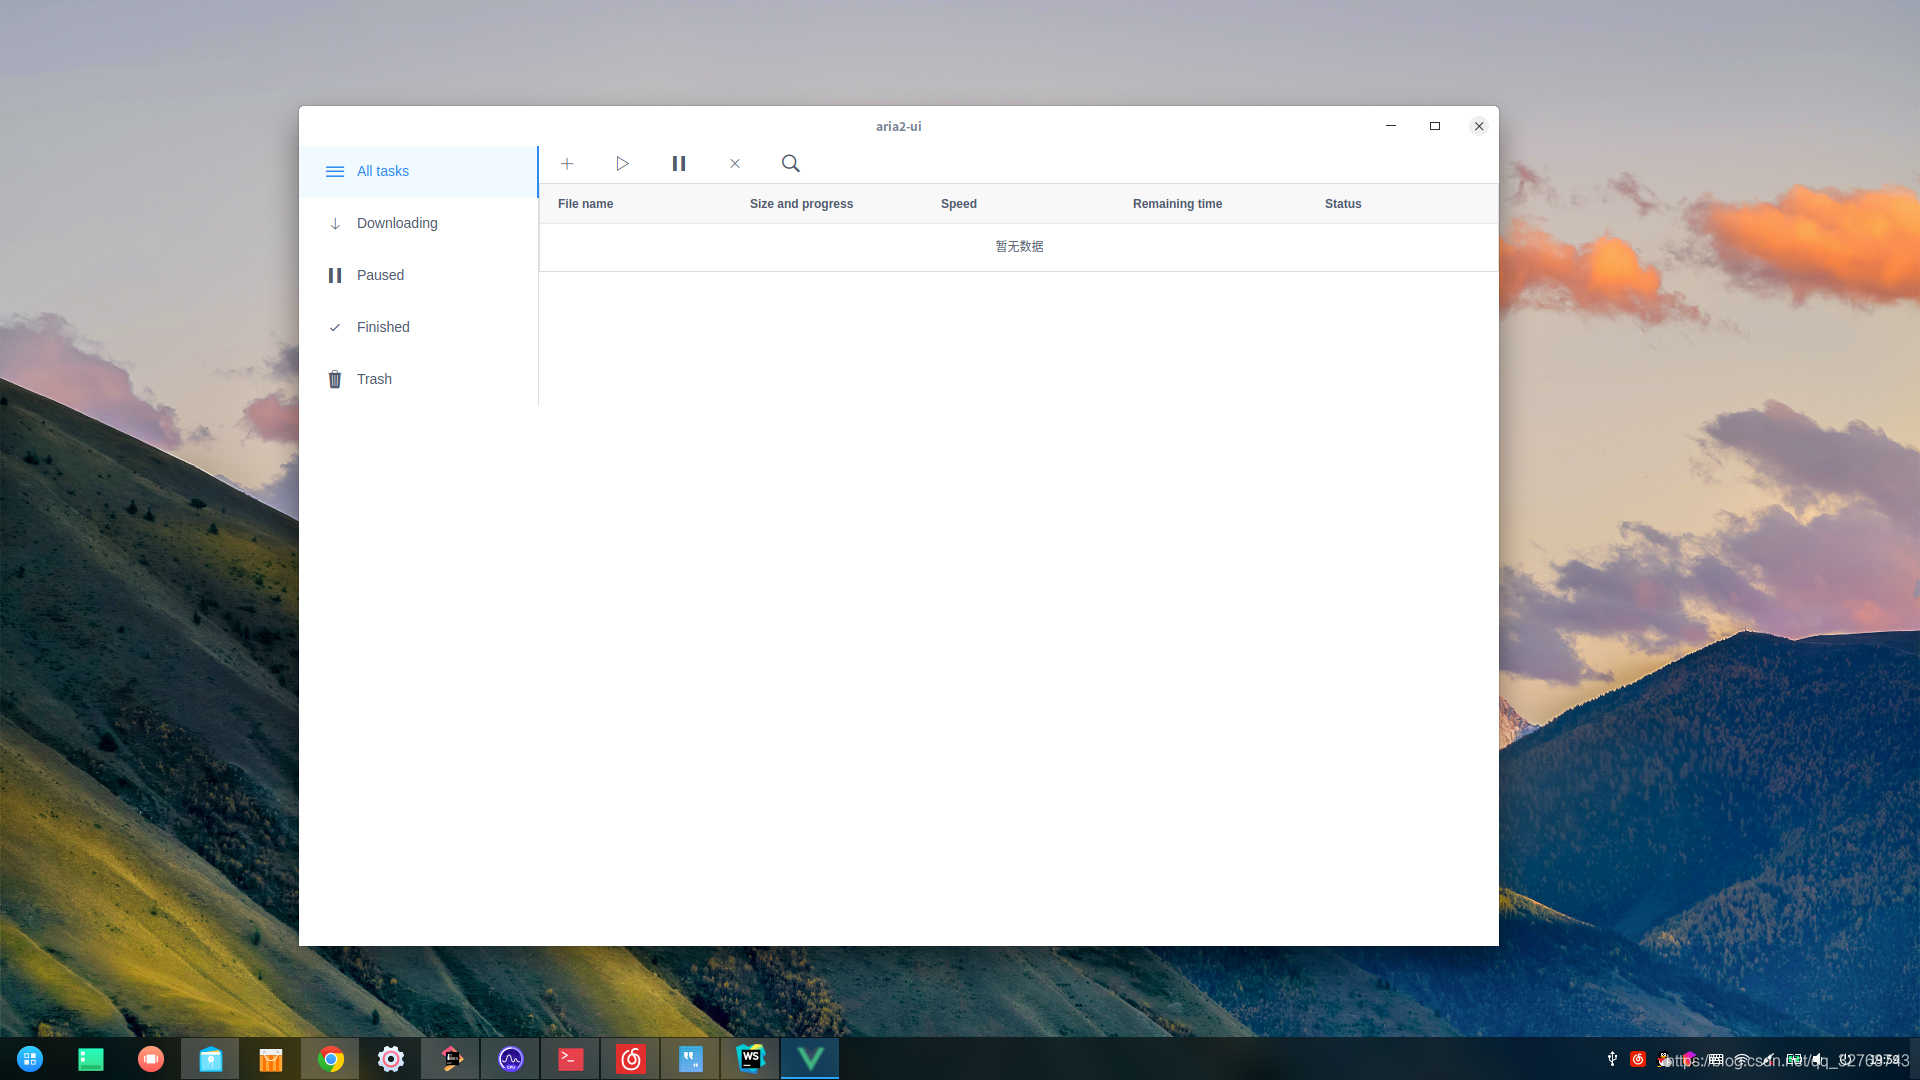
Task: Click the USB device tray icon
Action: [x=1612, y=1059]
